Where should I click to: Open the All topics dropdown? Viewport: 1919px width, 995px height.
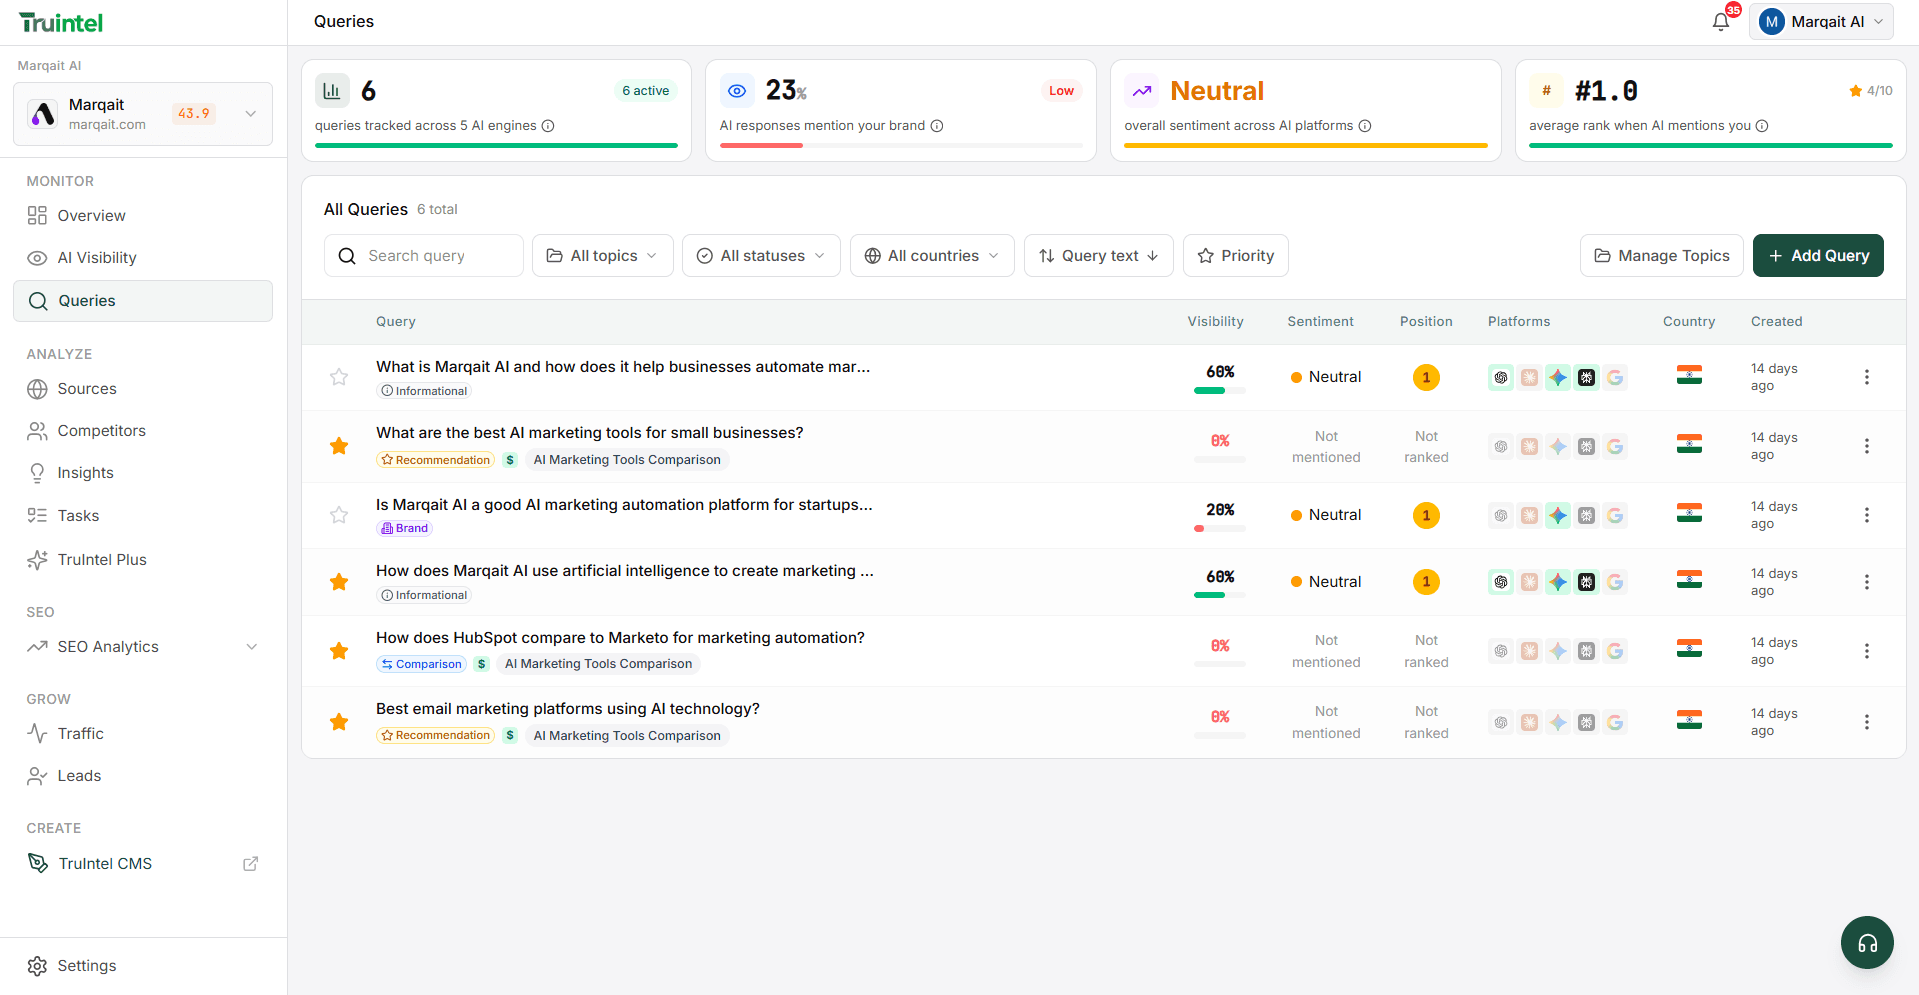[602, 256]
